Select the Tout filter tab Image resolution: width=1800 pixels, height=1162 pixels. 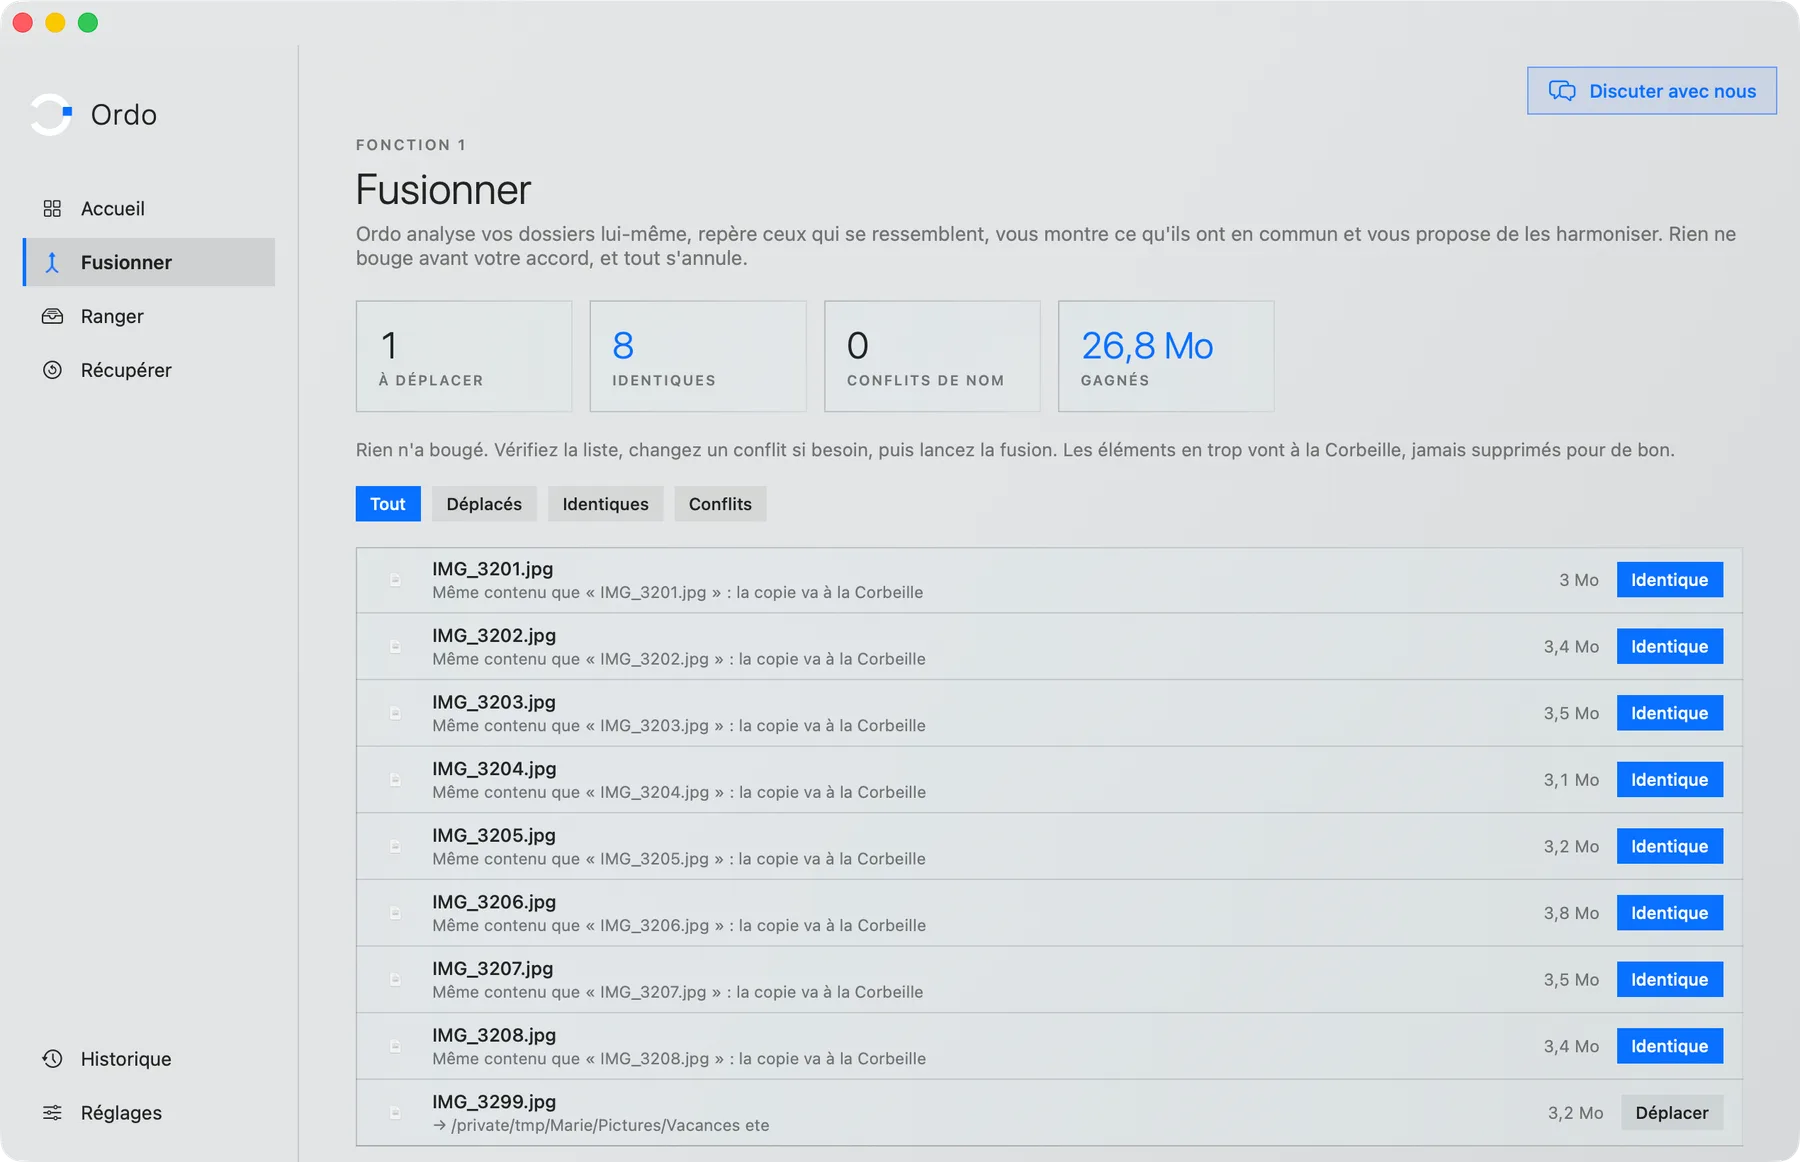tap(388, 504)
